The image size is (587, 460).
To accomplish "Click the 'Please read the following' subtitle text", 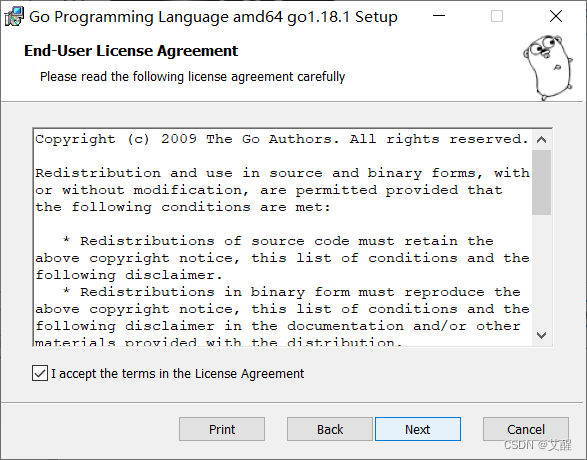I will click(192, 77).
